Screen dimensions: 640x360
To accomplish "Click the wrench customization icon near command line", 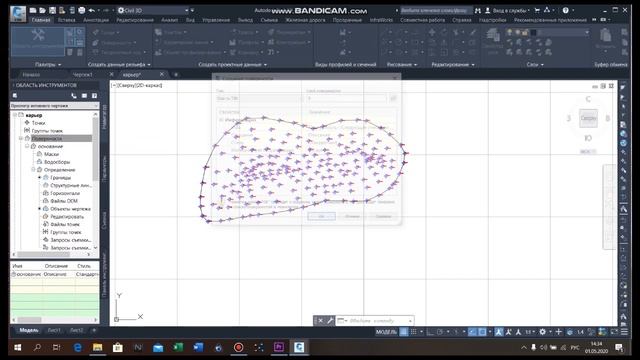I will coord(330,320).
